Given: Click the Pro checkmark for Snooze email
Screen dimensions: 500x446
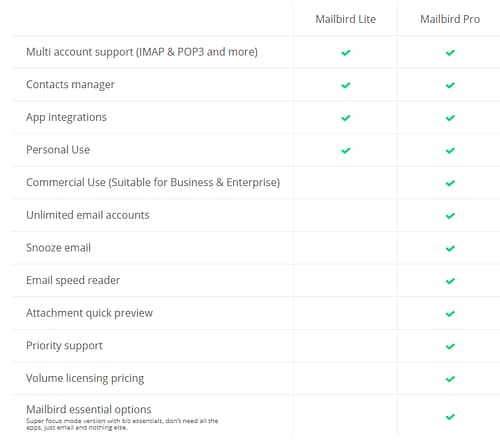Looking at the screenshot, I should point(450,248).
